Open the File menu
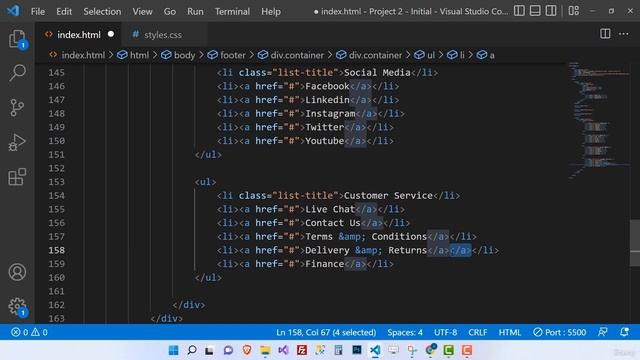640x360 pixels. pos(38,11)
